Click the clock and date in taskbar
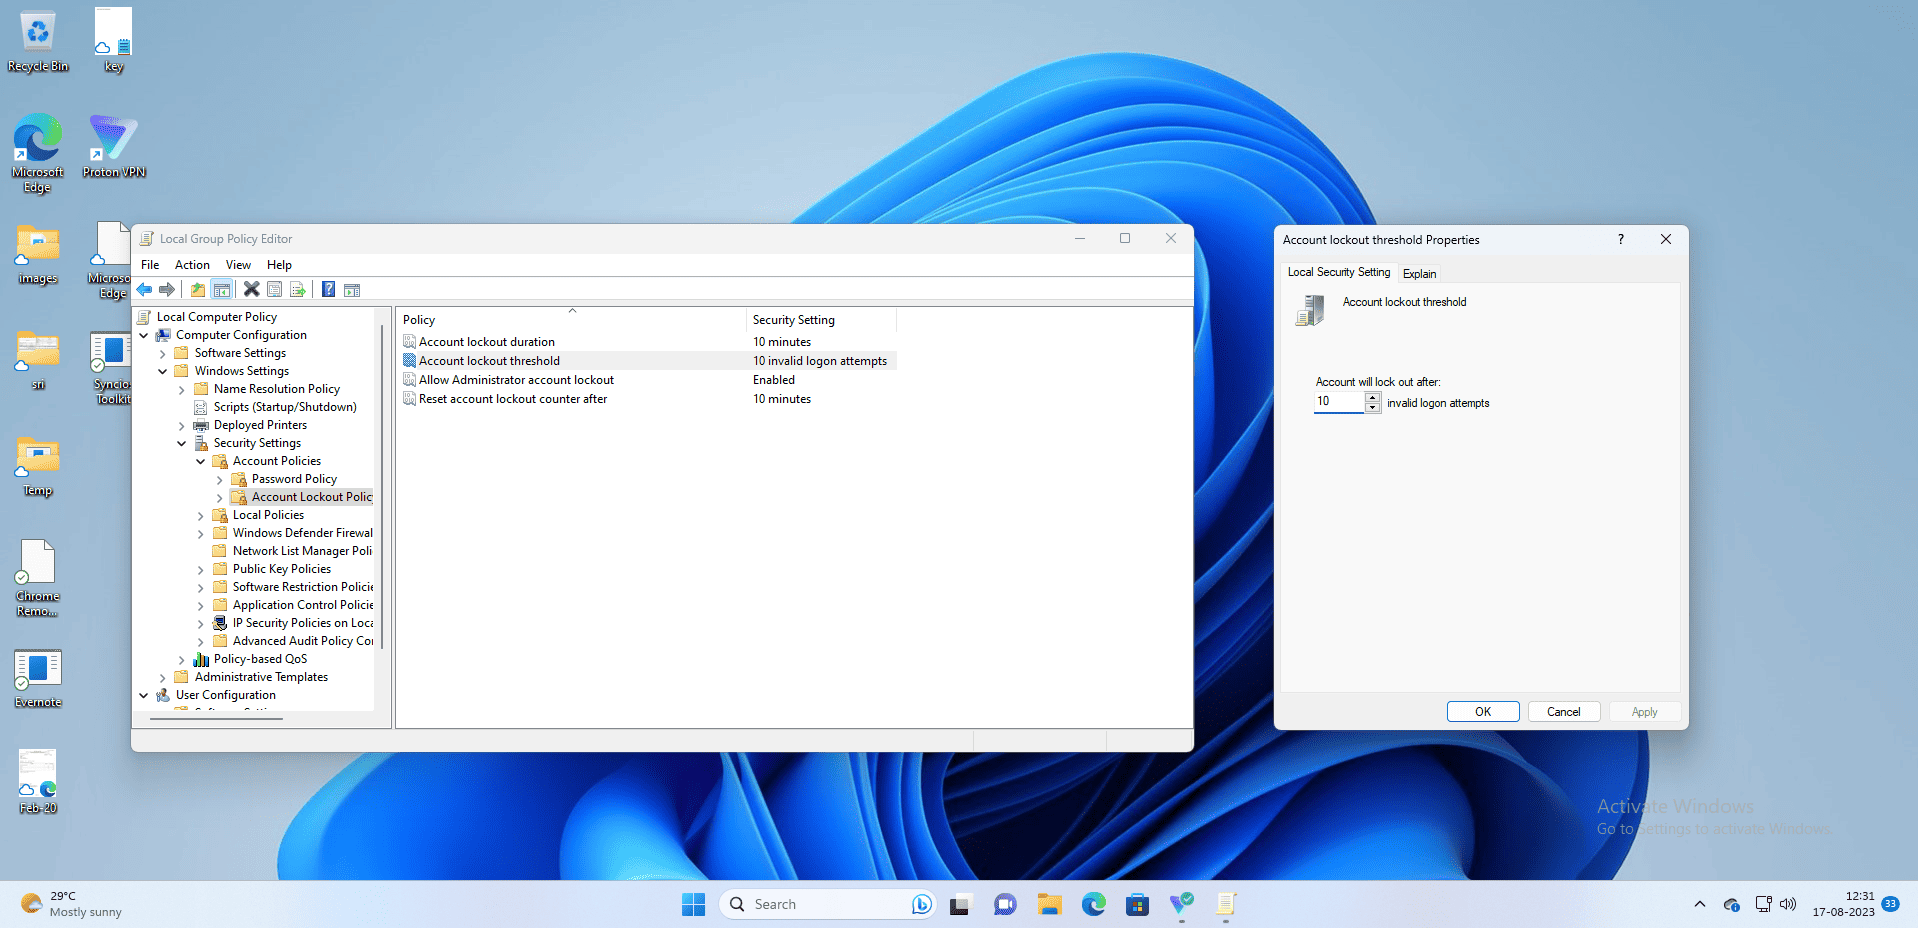This screenshot has width=1918, height=928. [x=1843, y=904]
